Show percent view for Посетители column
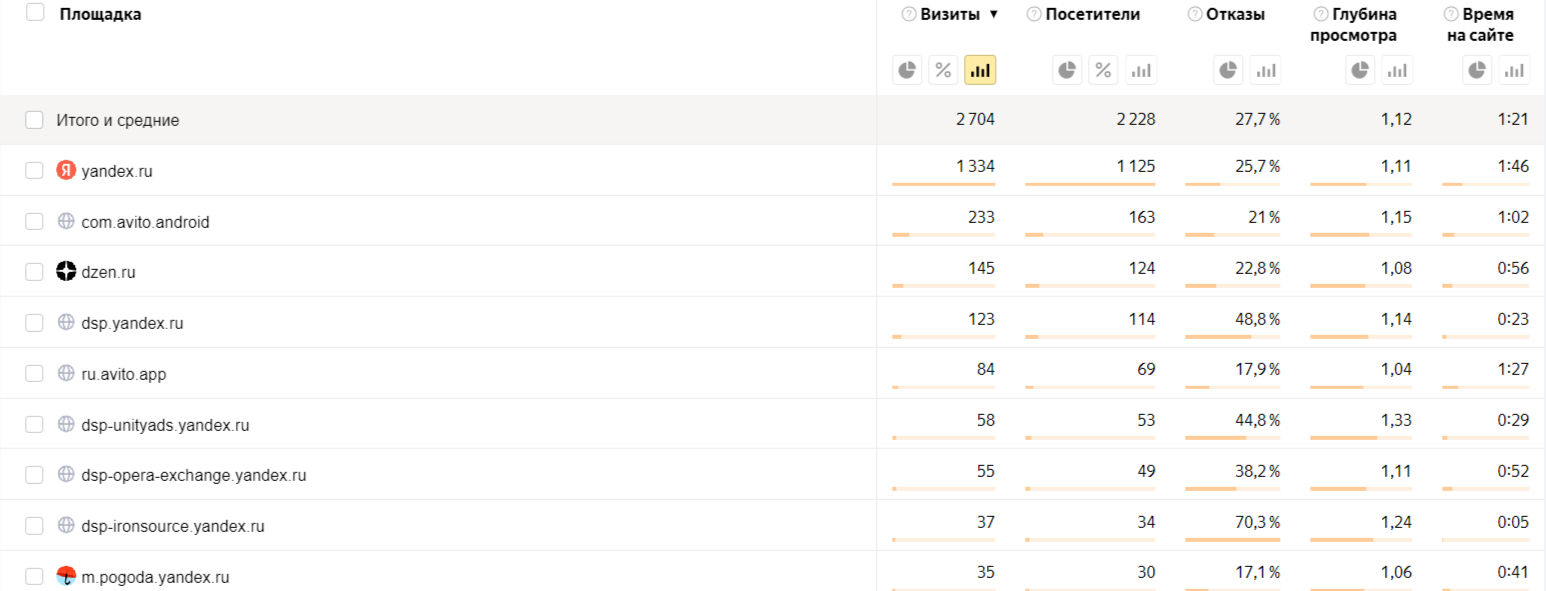Image resolution: width=1546 pixels, height=591 pixels. (1103, 70)
